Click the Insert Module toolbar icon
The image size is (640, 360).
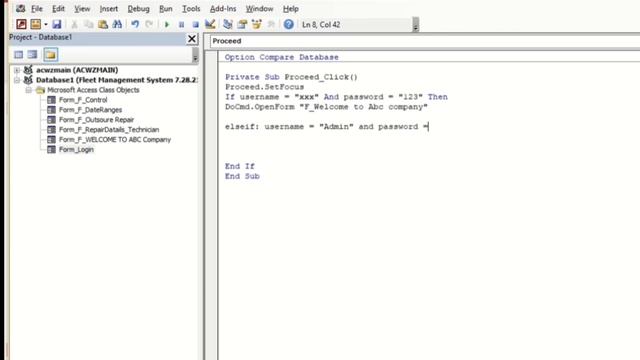point(36,24)
